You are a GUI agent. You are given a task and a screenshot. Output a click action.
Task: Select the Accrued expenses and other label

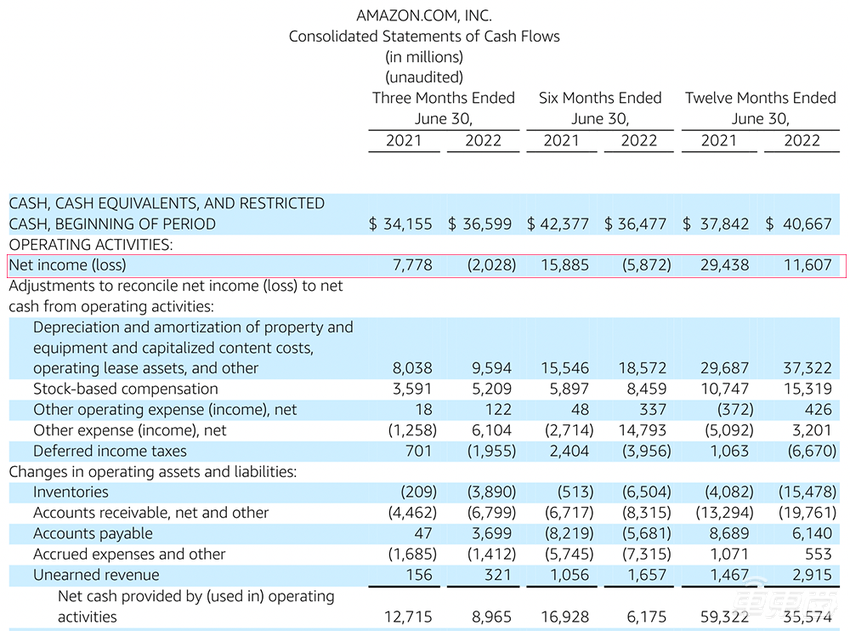click(129, 554)
